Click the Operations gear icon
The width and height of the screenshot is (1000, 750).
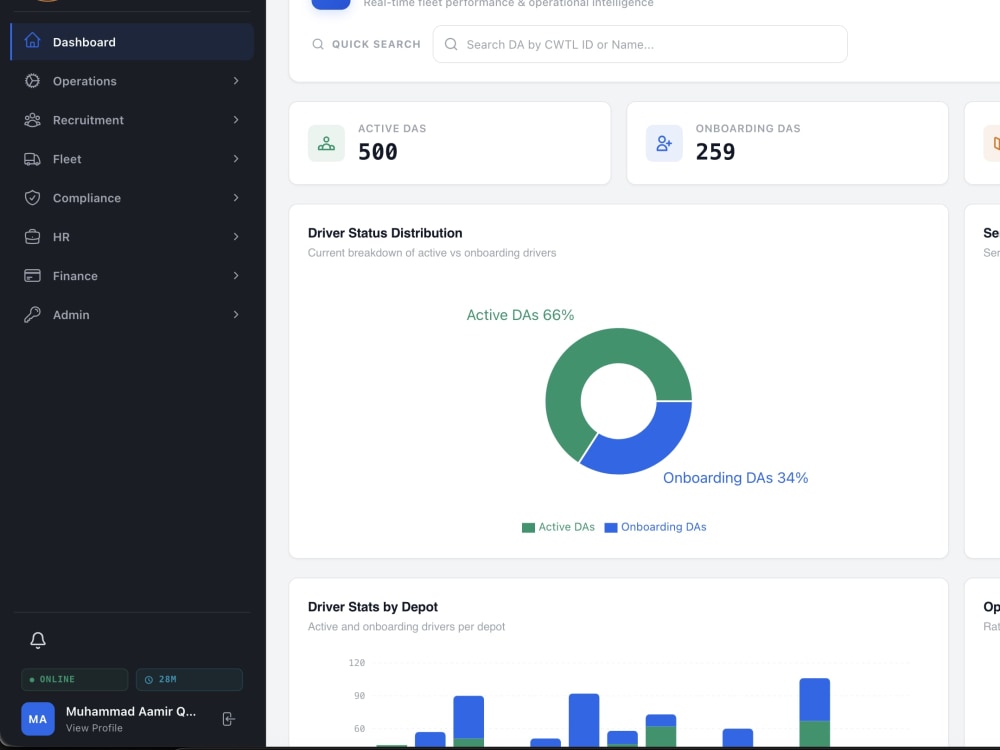pyautogui.click(x=32, y=80)
